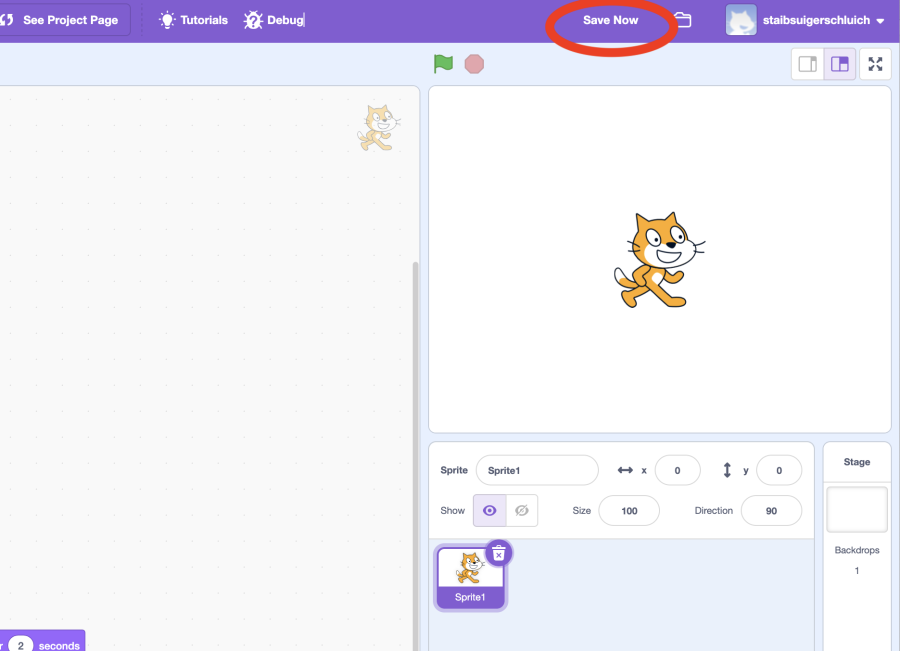
Task: Click the sprite x position field
Action: (x=677, y=470)
